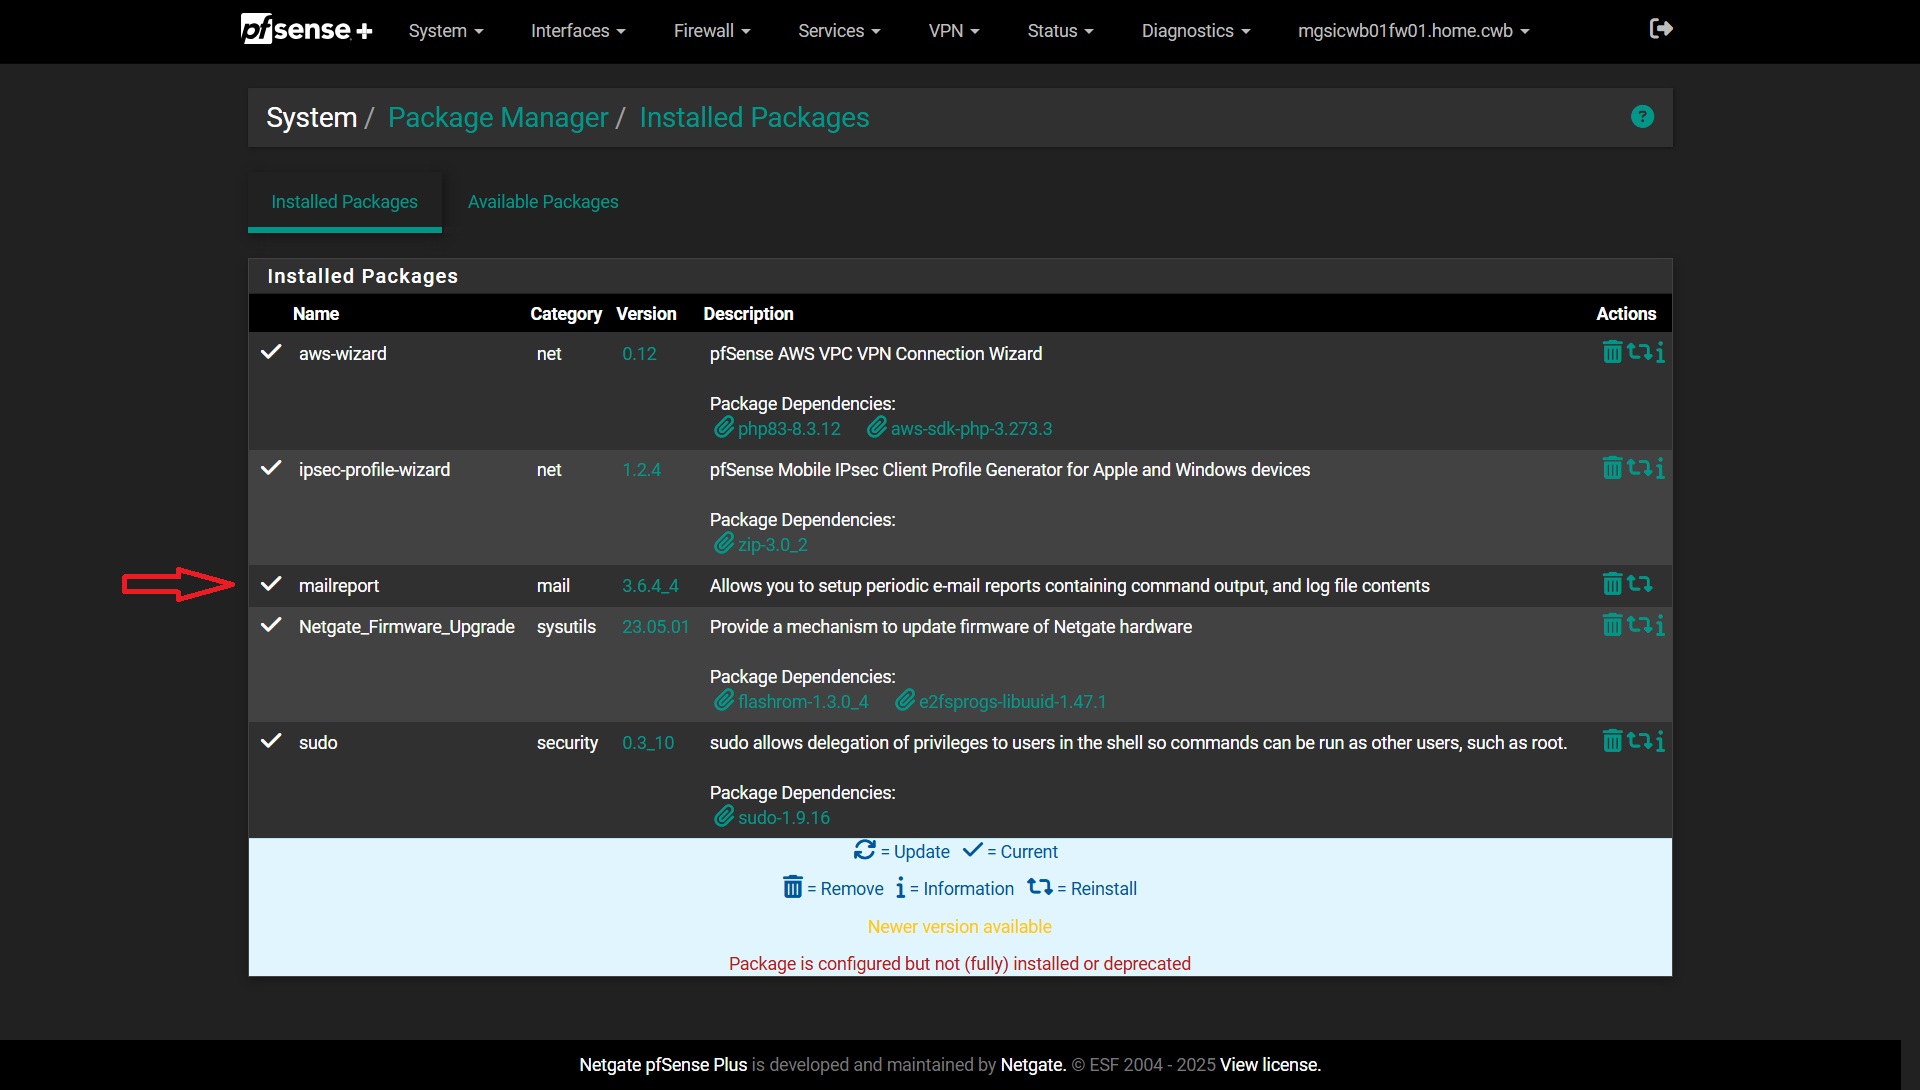This screenshot has height=1090, width=1920.
Task: Click the Installed Packages panel heading
Action: pyautogui.click(x=362, y=276)
